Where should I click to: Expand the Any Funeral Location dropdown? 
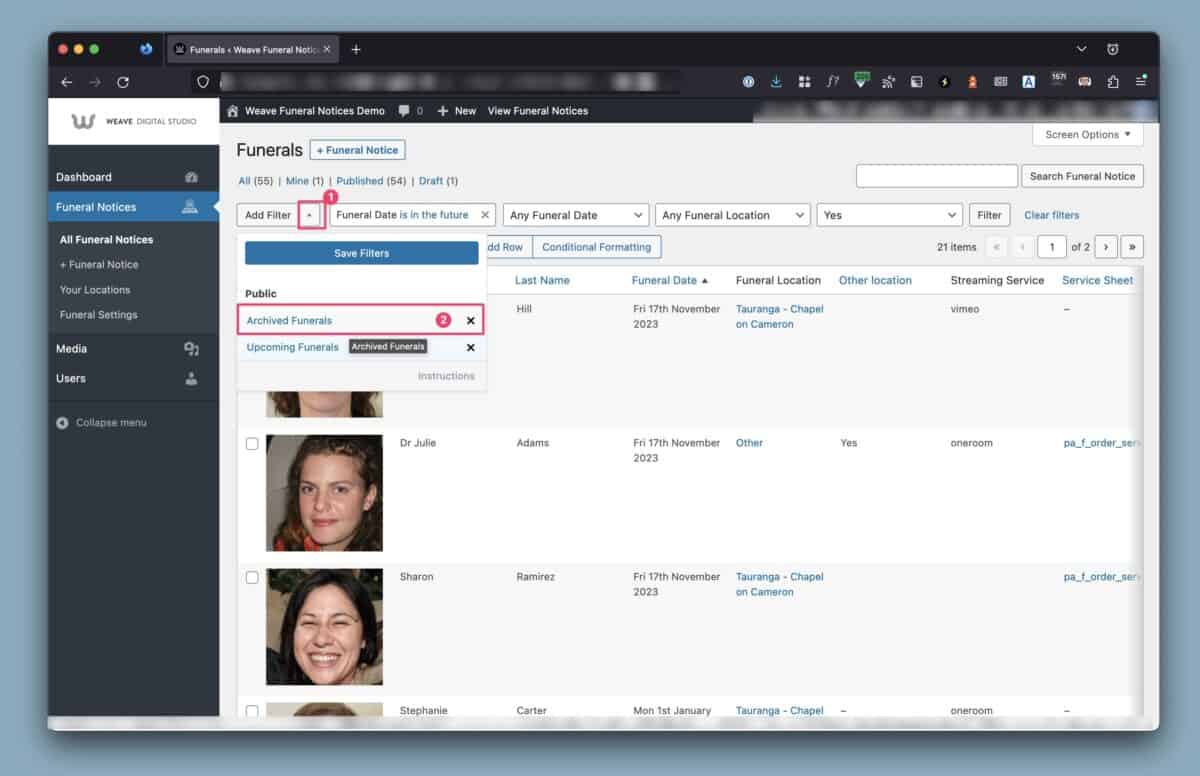coord(732,215)
